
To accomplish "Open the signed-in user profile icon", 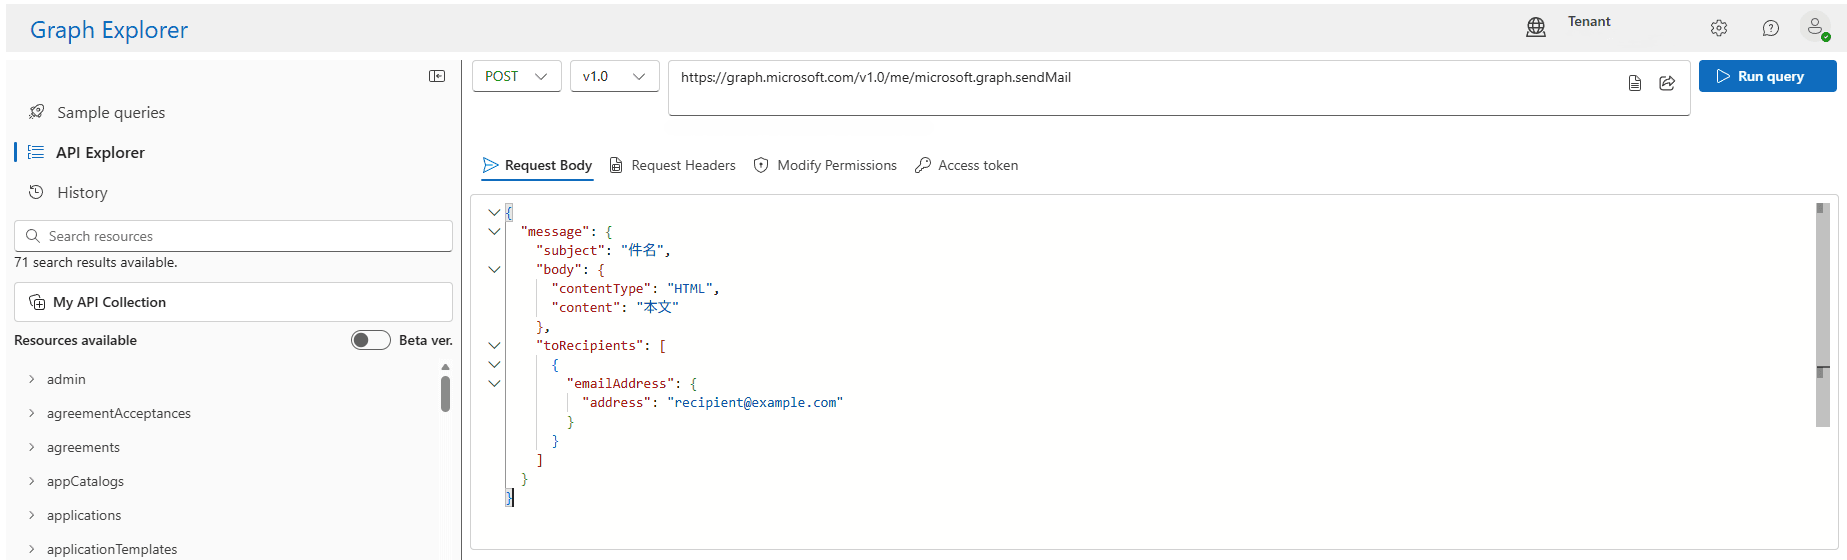I will point(1815,27).
